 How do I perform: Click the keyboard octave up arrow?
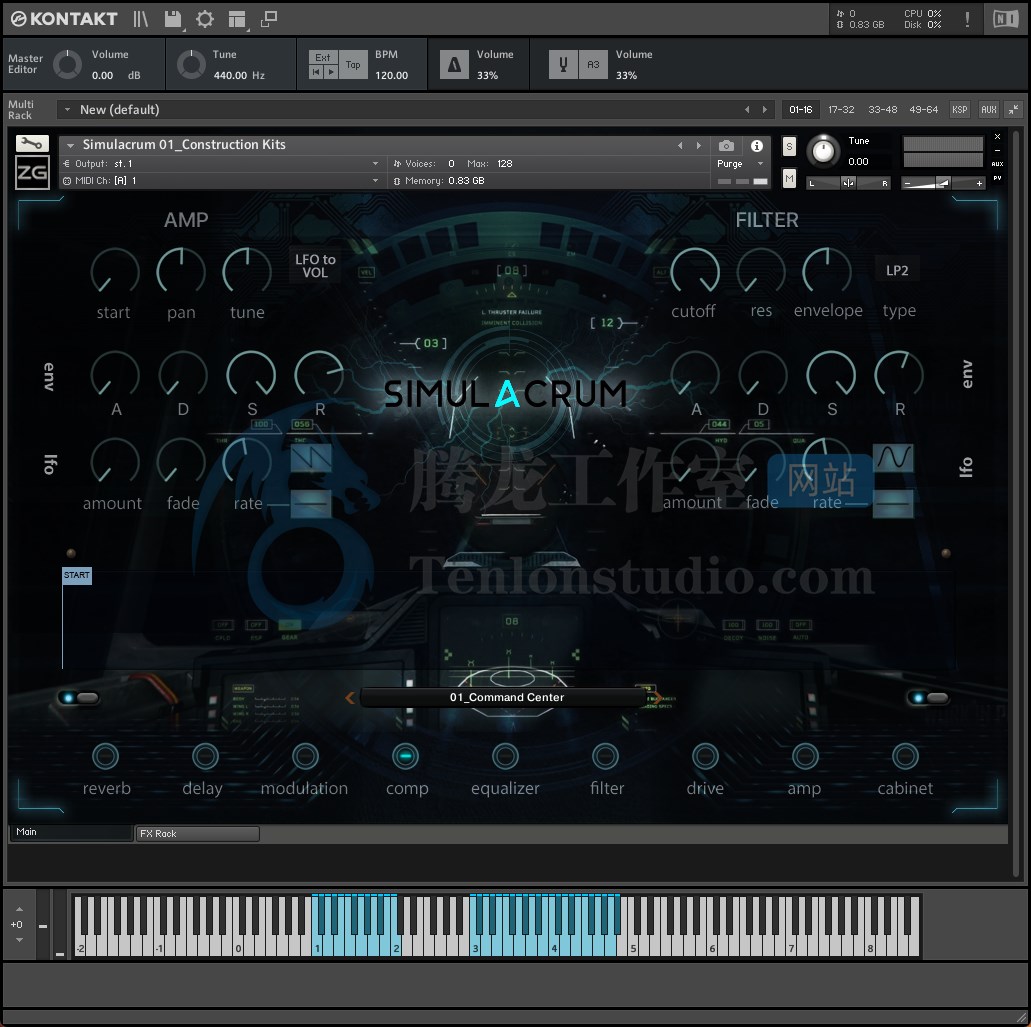pyautogui.click(x=19, y=909)
